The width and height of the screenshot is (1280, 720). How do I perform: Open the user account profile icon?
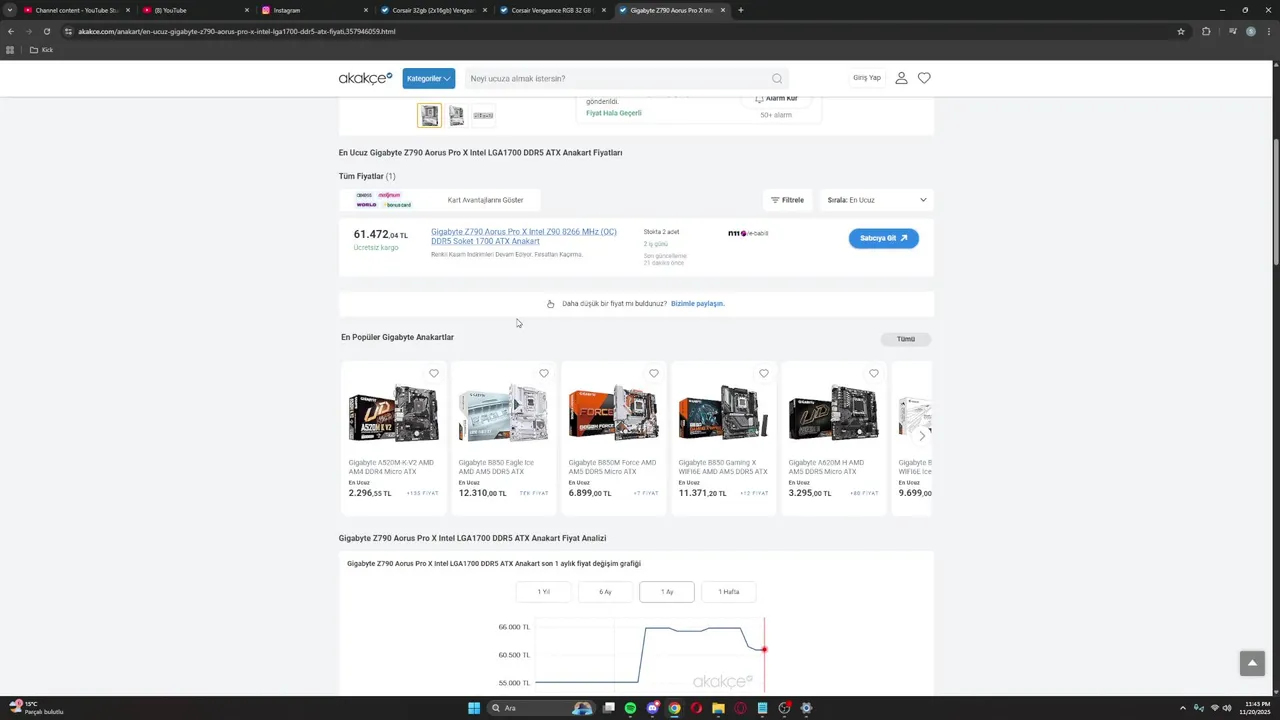click(901, 78)
